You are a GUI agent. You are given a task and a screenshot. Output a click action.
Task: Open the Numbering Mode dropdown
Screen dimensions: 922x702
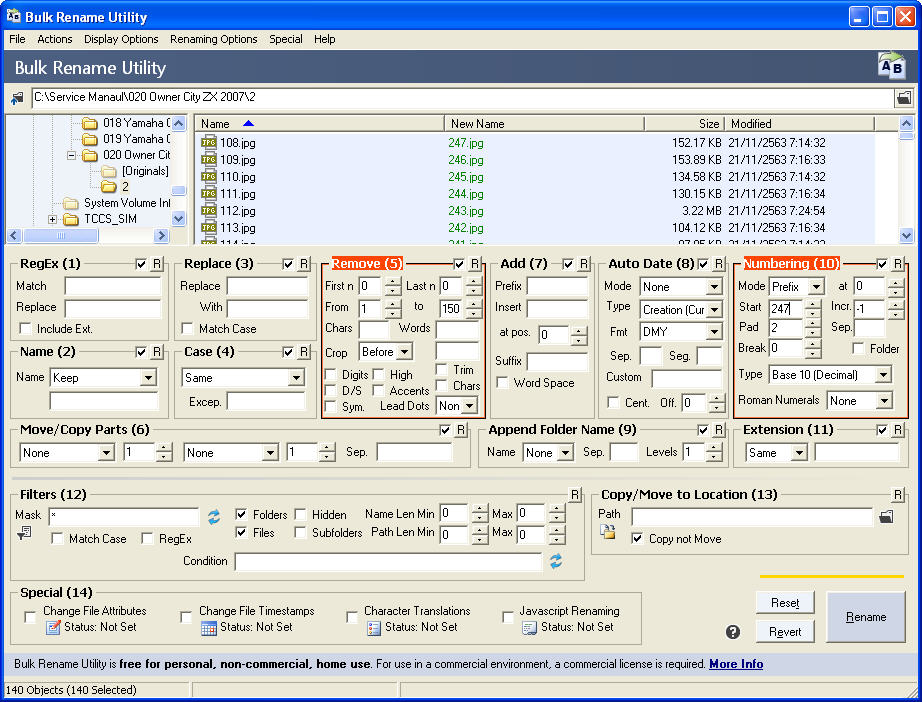click(816, 287)
